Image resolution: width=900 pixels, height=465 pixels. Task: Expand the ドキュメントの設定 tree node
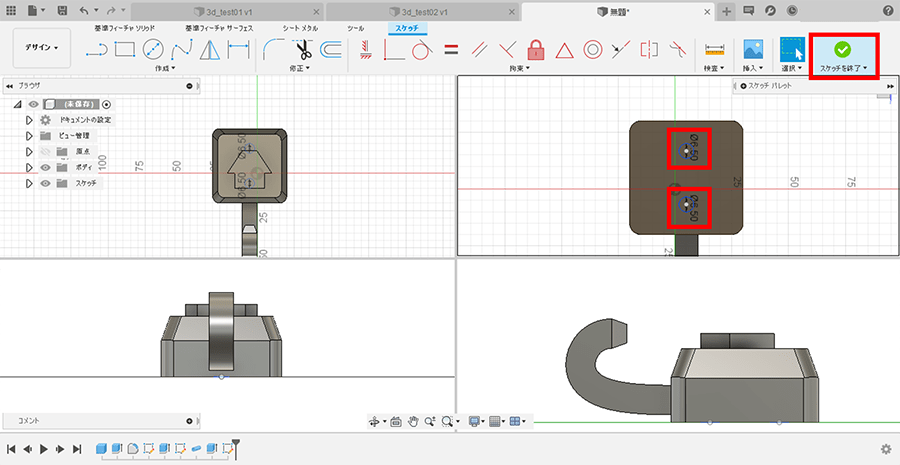click(29, 120)
